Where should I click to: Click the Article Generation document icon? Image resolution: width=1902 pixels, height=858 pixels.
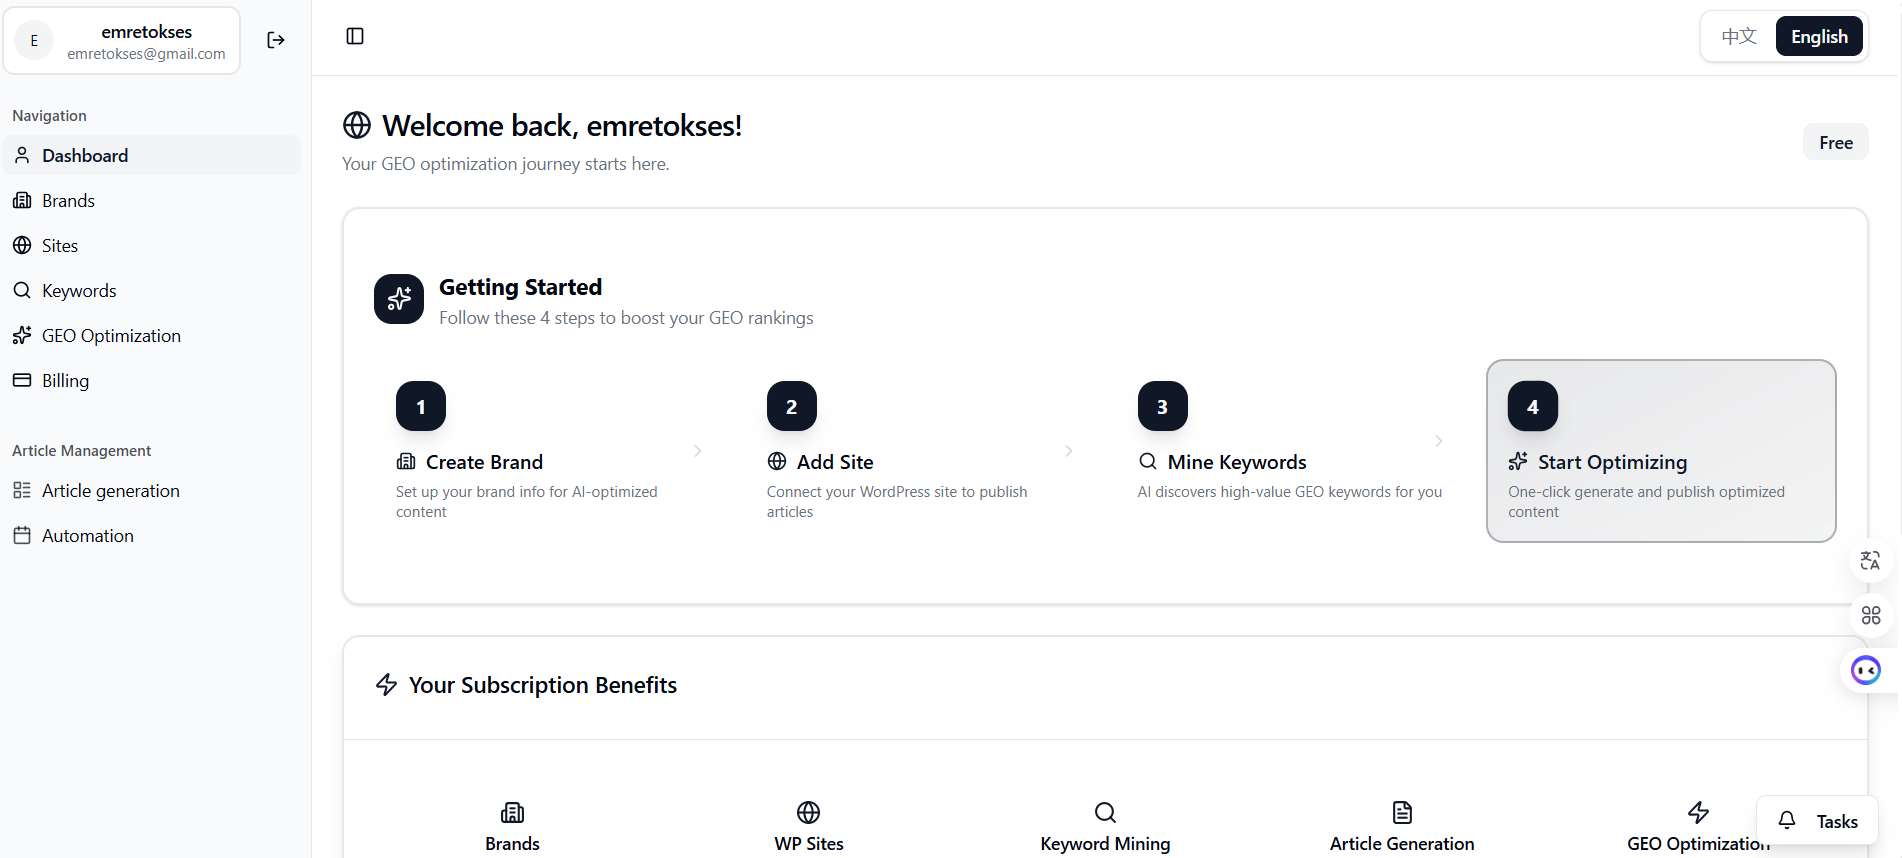coord(1402,812)
